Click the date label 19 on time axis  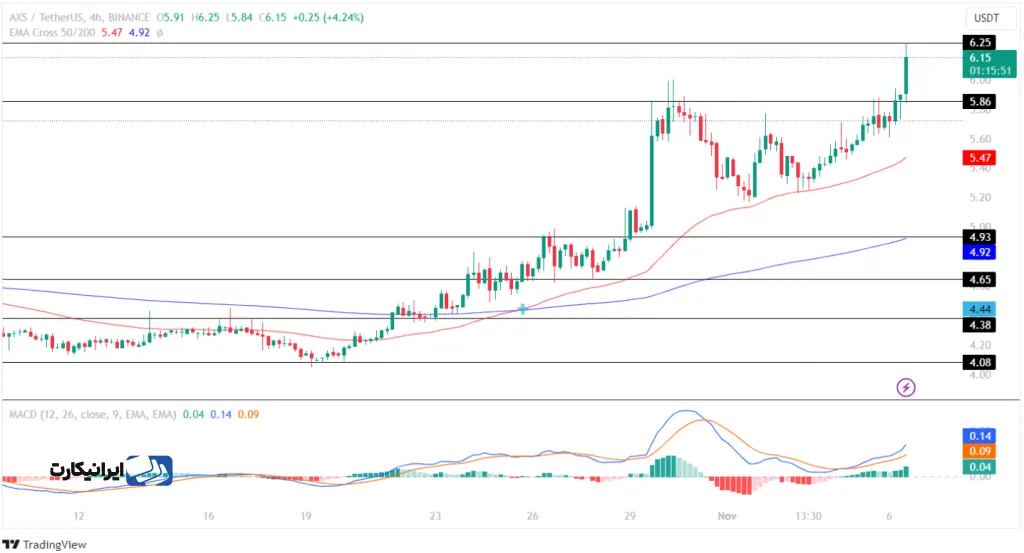(306, 516)
